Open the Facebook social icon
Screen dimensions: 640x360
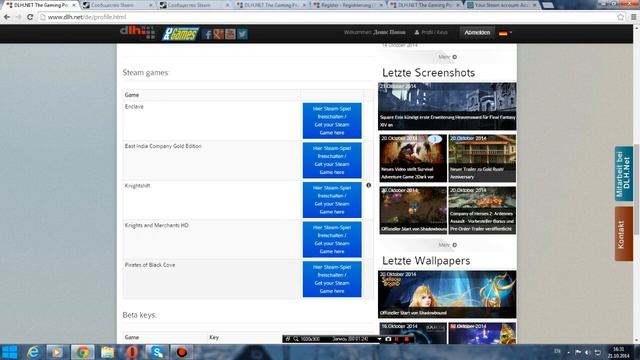(x=207, y=34)
